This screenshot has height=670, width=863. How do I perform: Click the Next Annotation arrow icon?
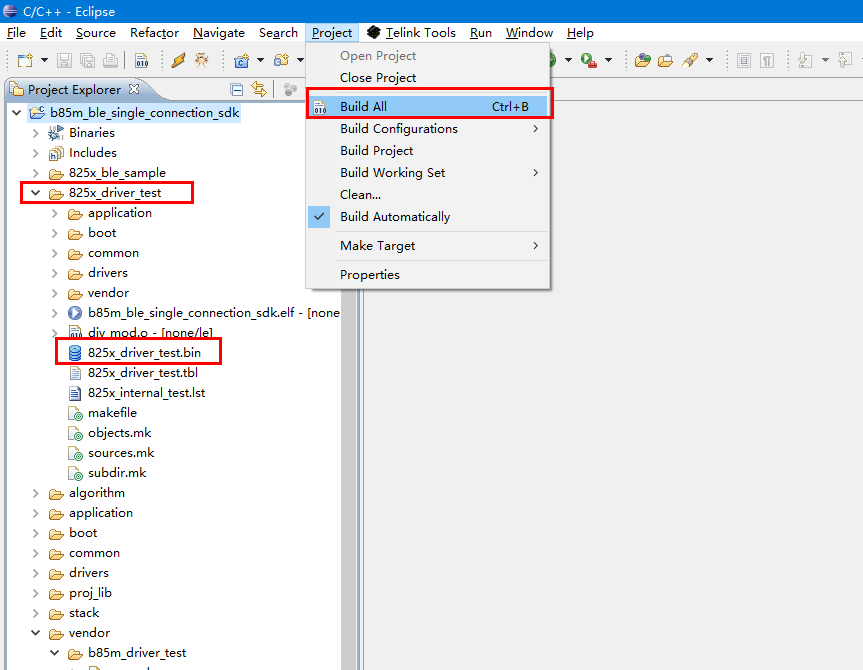pos(805,60)
